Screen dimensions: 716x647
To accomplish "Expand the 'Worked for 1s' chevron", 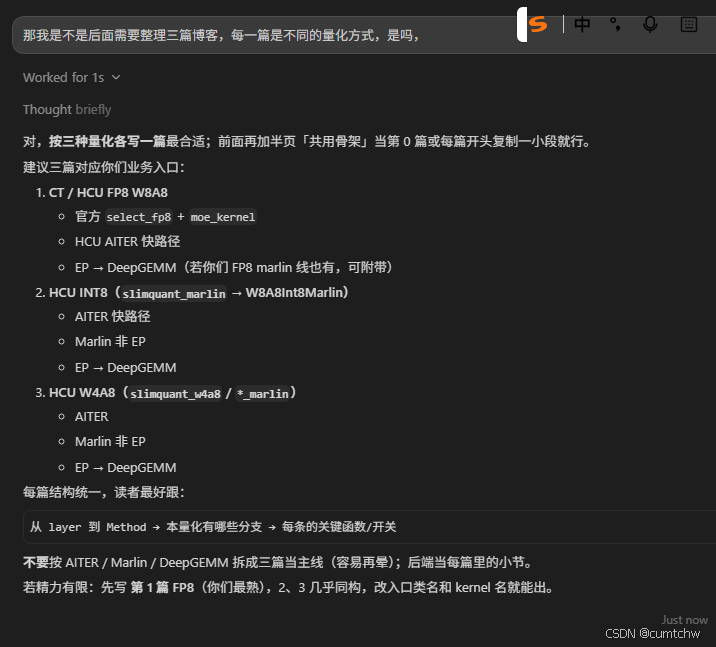I will point(116,78).
